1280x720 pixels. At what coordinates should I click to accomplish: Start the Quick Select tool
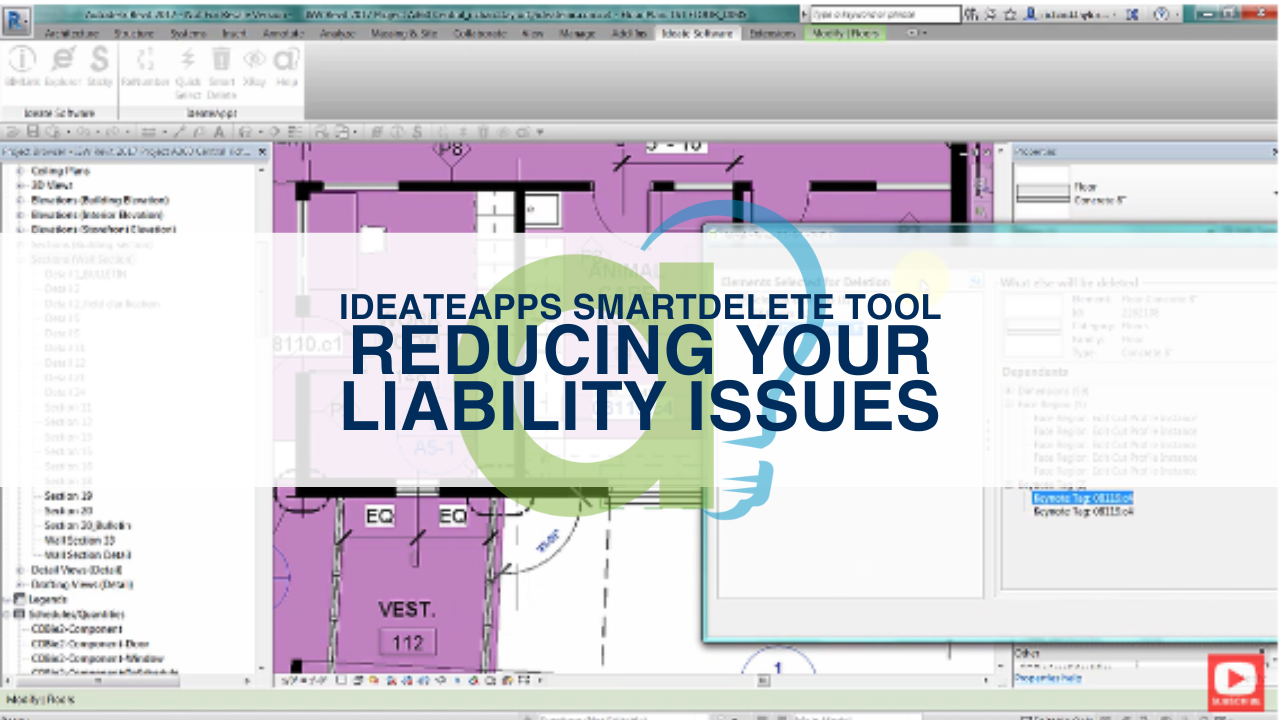pos(188,72)
